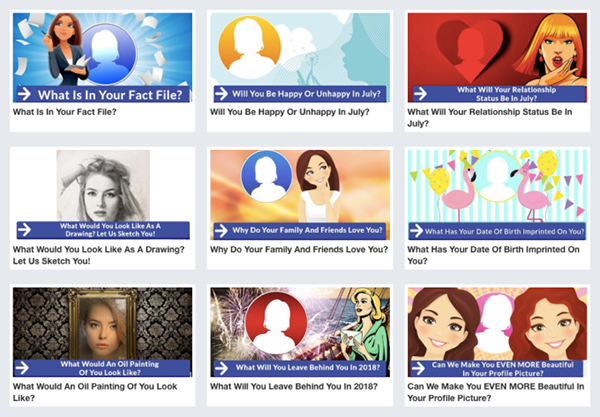Viewport: 600px width, 417px height.
Task: Open 'Why Do Your Family And Friends Love You?' link
Action: [x=299, y=249]
